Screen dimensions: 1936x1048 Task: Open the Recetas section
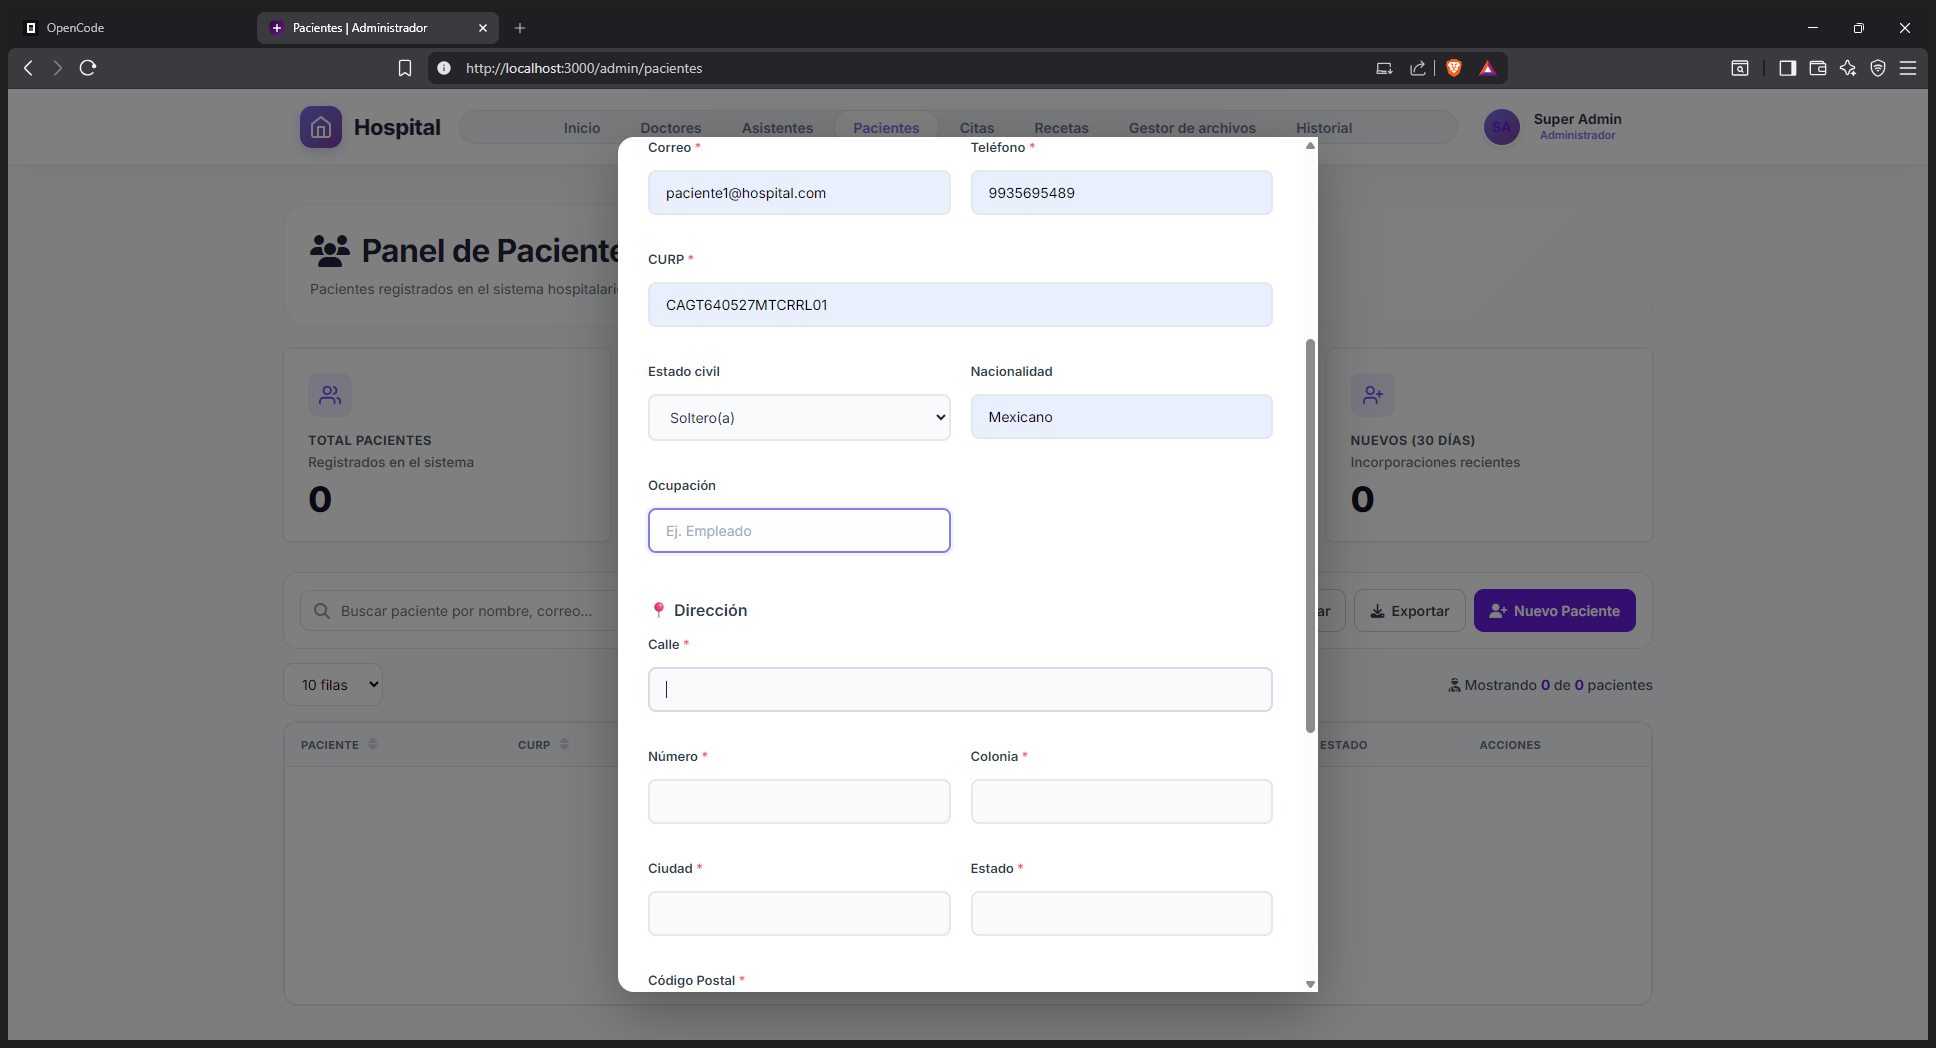click(x=1061, y=128)
